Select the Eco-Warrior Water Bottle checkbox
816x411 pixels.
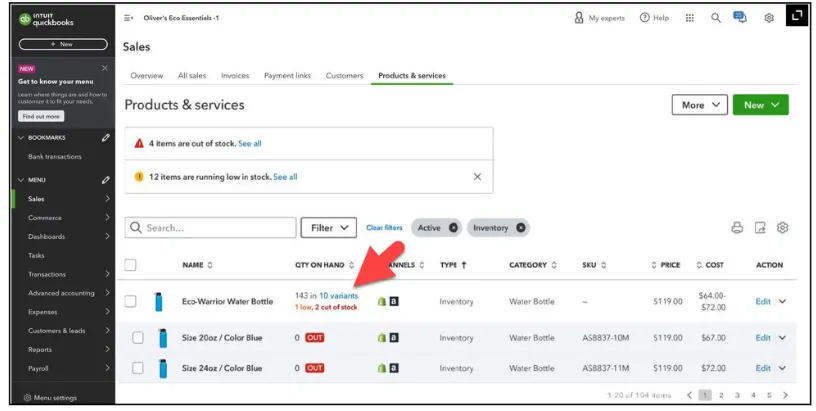coord(130,301)
